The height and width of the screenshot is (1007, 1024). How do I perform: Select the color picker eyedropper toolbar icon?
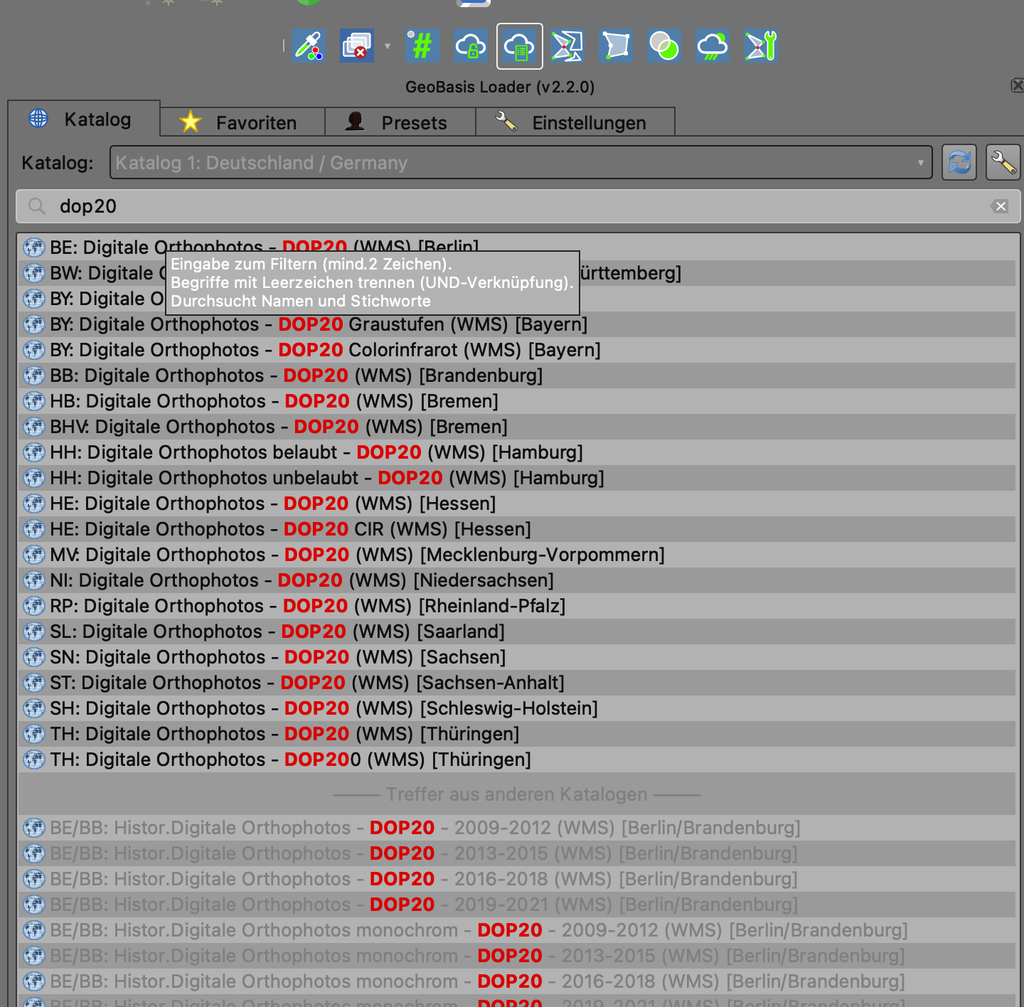pos(309,46)
